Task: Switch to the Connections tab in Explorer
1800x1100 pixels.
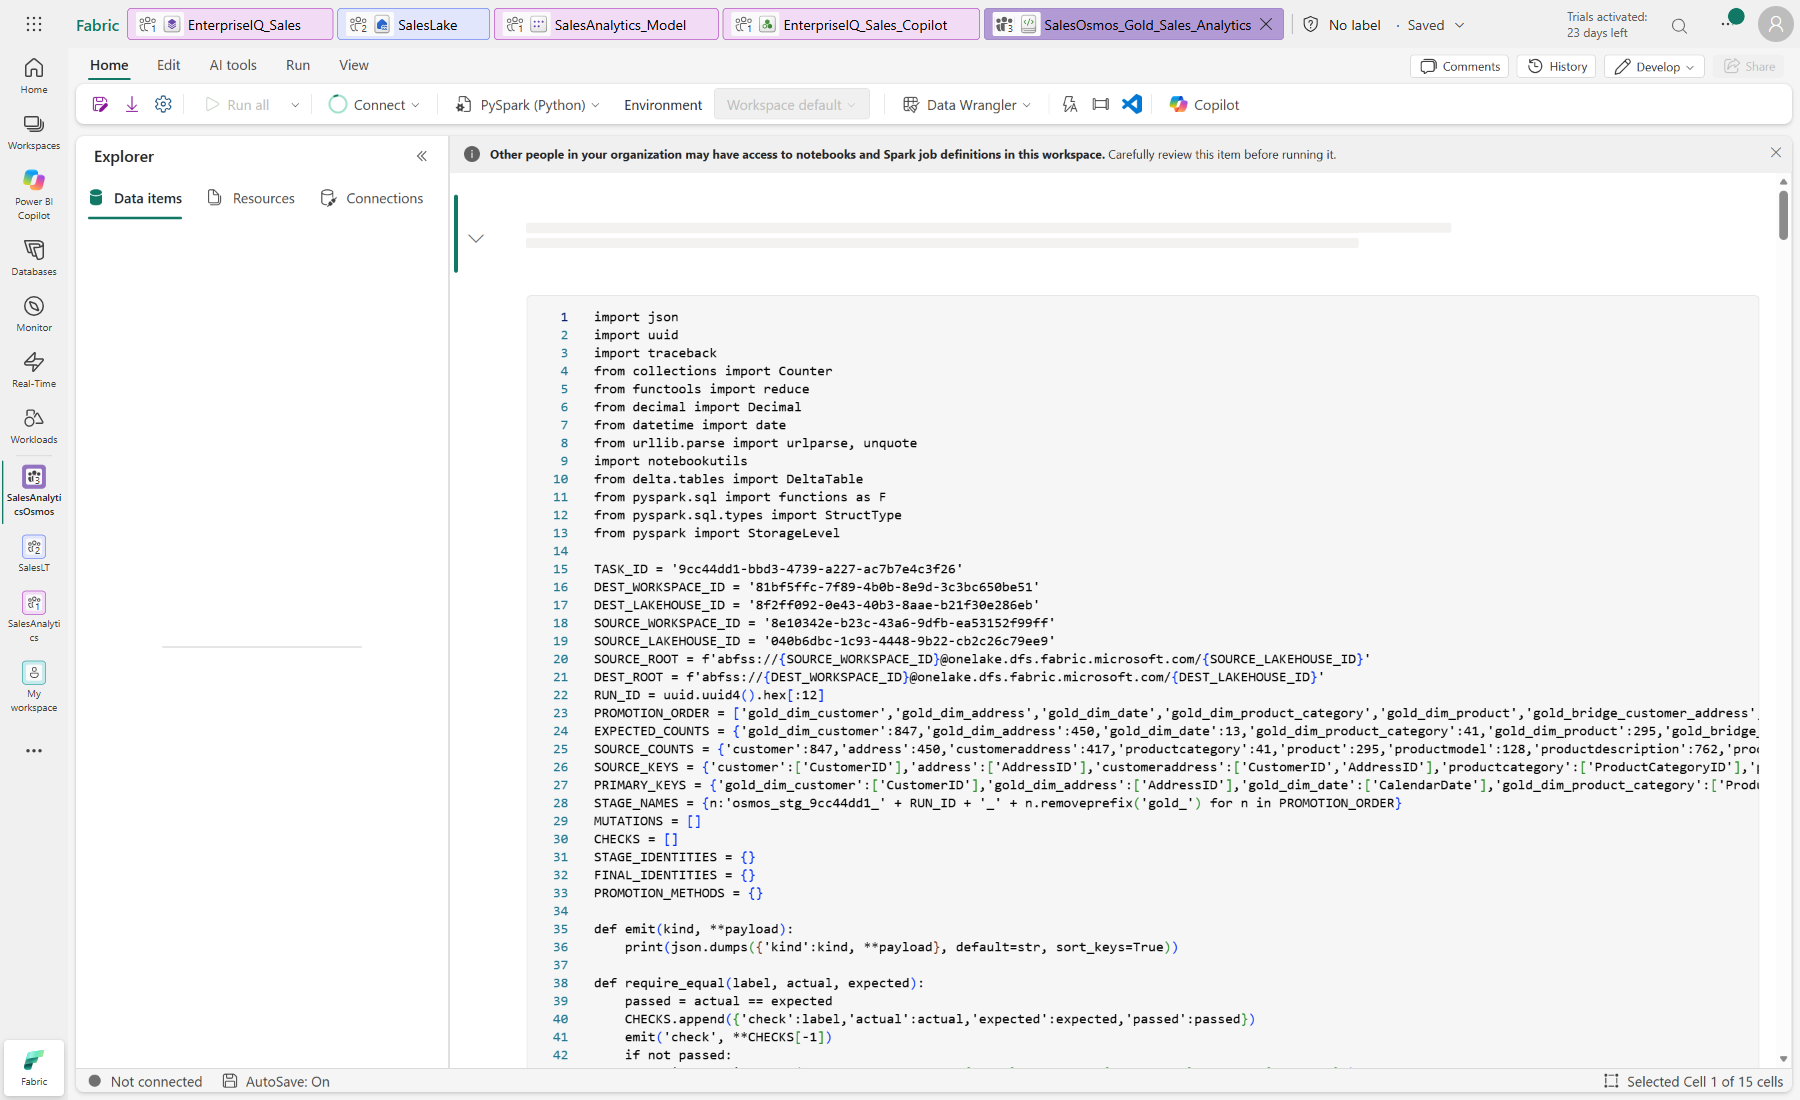Action: pos(372,198)
